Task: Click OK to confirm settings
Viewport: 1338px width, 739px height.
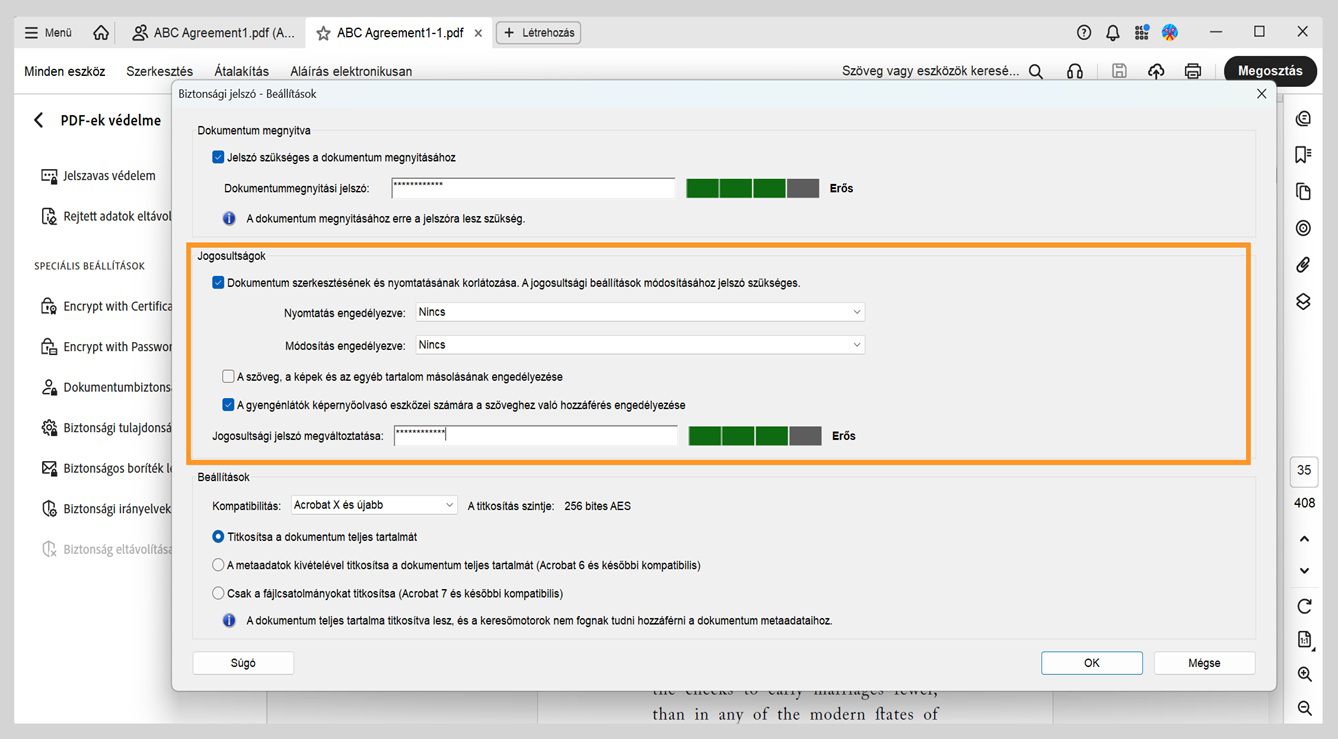Action: tap(1092, 663)
